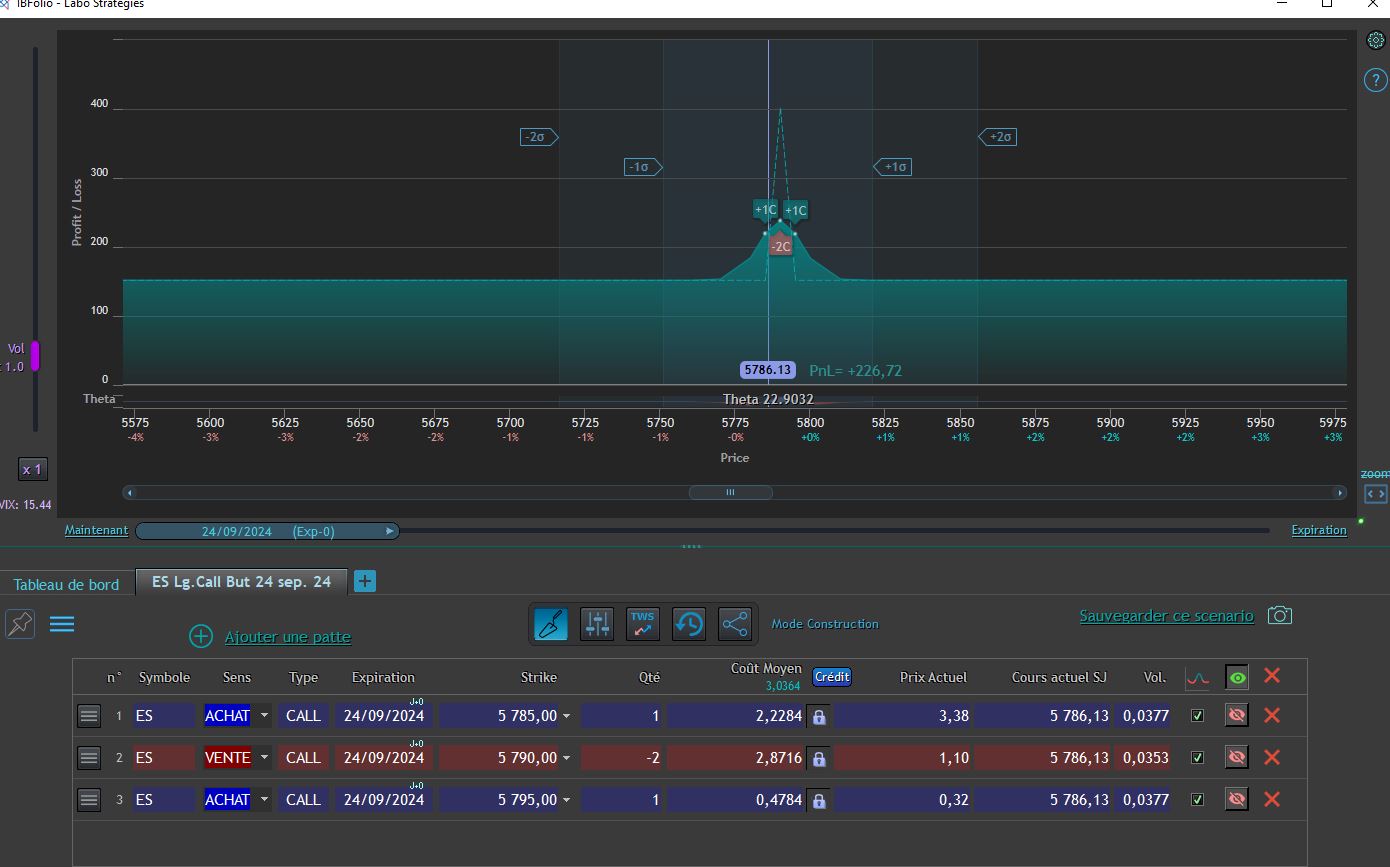Expand the strike 5 790,00 dropdown
This screenshot has width=1390, height=867.
click(566, 758)
